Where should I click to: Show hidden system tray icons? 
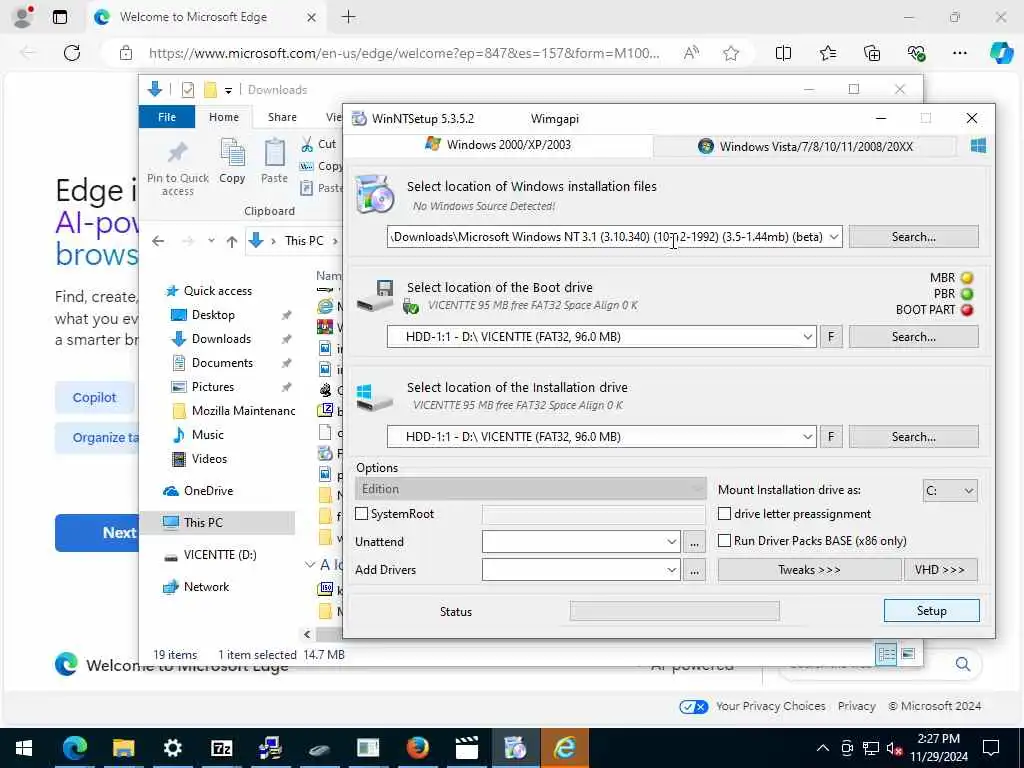pyautogui.click(x=823, y=748)
